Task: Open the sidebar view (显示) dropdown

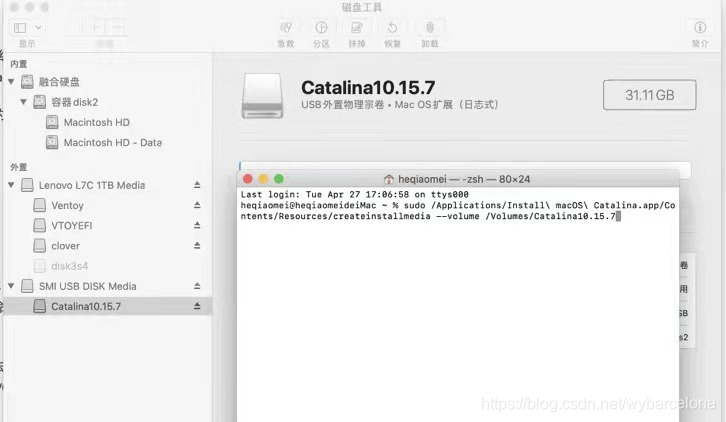Action: coord(27,28)
